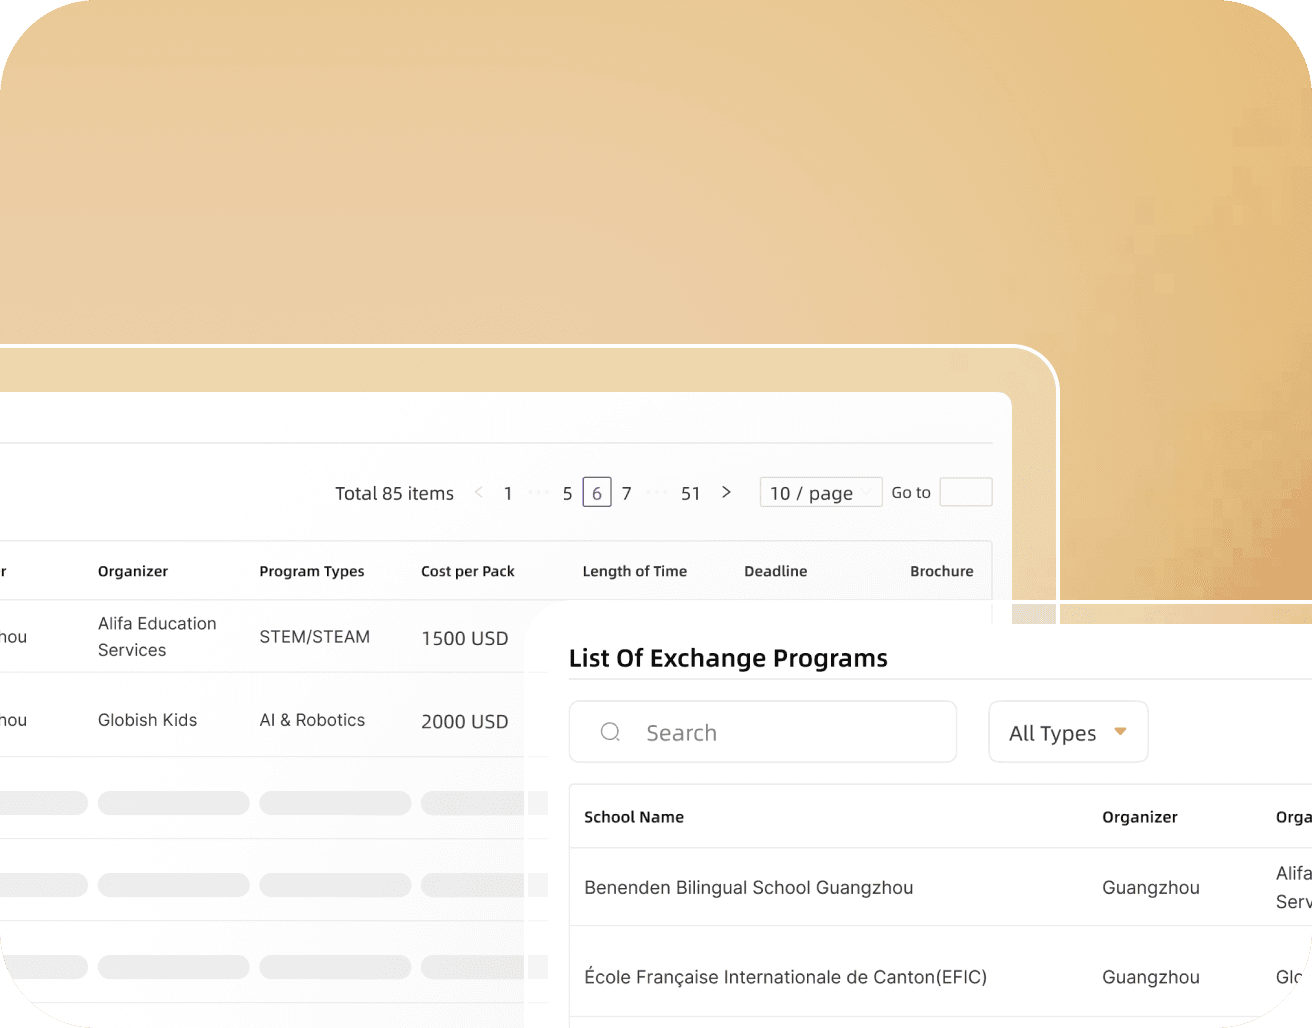Select the École Française Internationale de Canton row
The image size is (1312, 1028).
940,976
